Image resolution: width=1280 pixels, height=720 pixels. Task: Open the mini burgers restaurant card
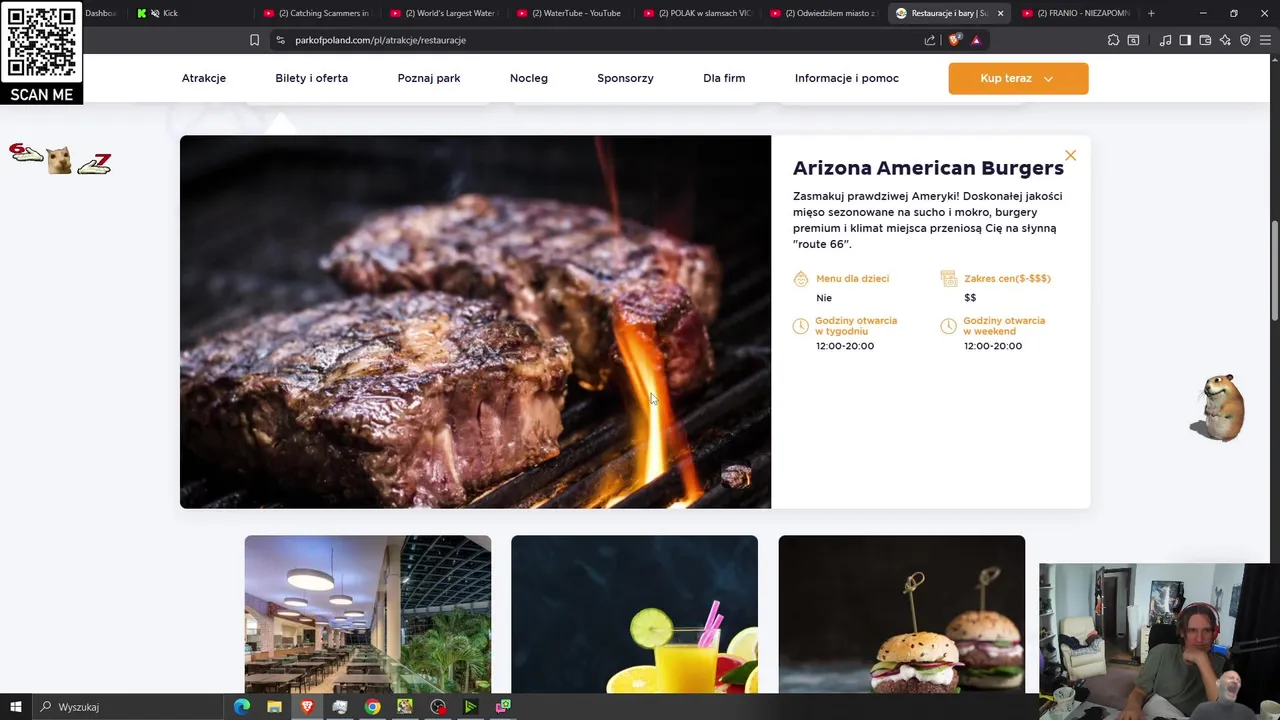coord(902,614)
